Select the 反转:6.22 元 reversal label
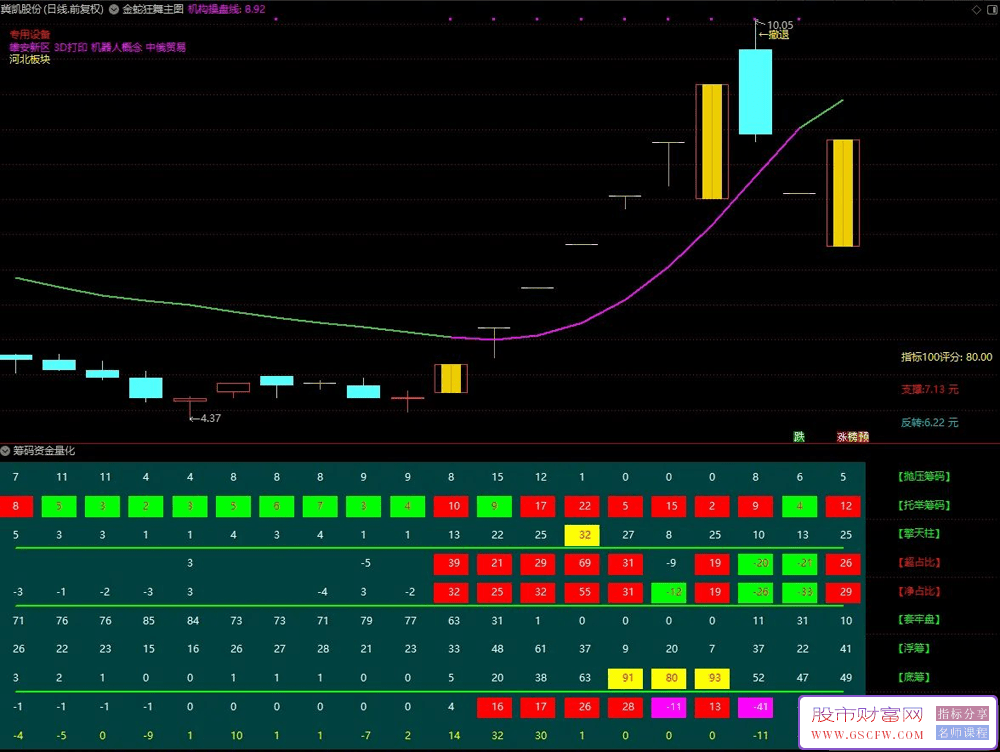 [930, 422]
